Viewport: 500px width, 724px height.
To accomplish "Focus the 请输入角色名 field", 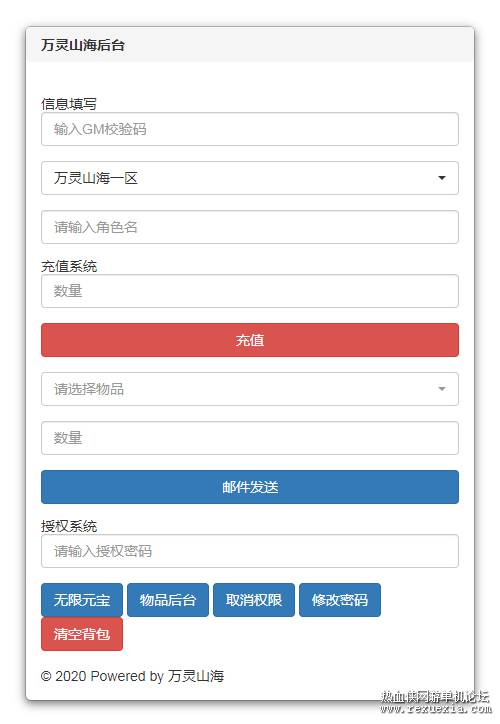I will pyautogui.click(x=249, y=227).
